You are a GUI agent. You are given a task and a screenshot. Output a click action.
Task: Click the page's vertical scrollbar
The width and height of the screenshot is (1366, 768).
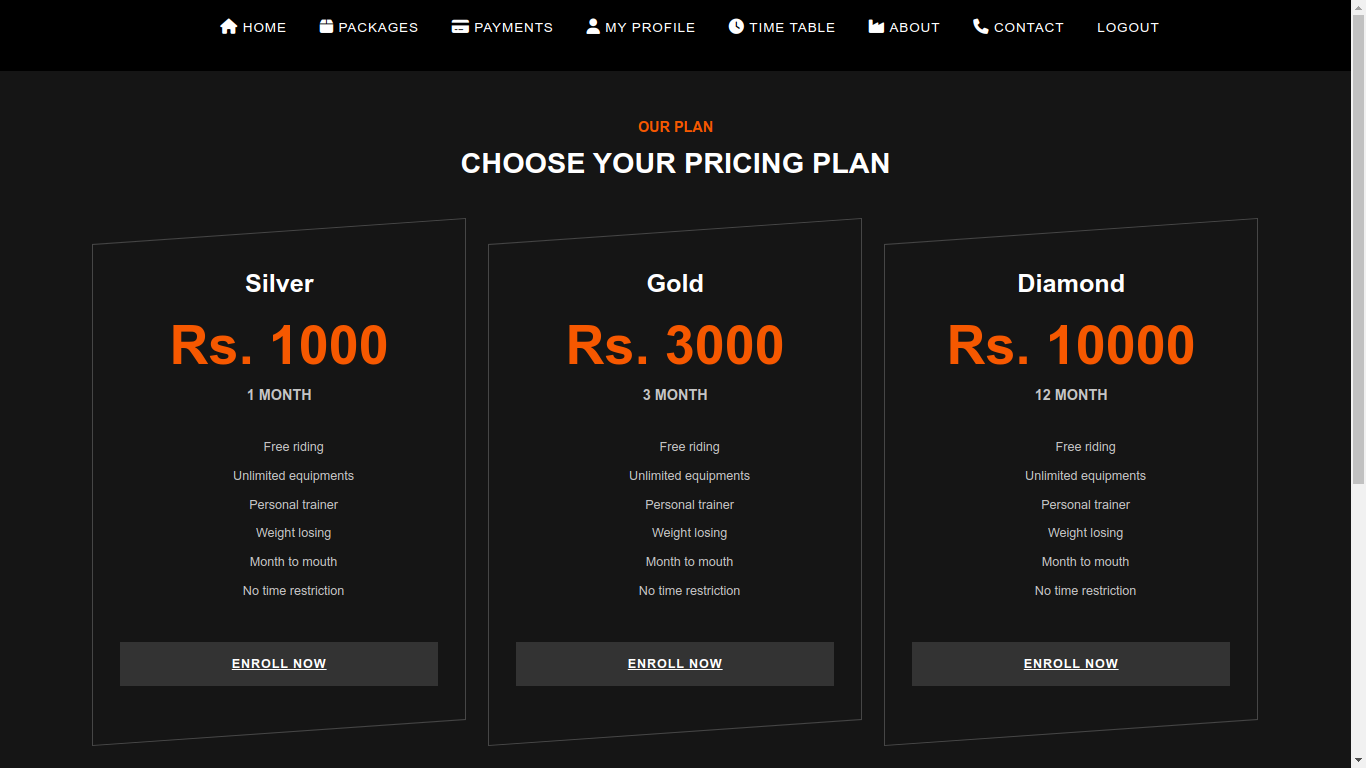pyautogui.click(x=1358, y=300)
